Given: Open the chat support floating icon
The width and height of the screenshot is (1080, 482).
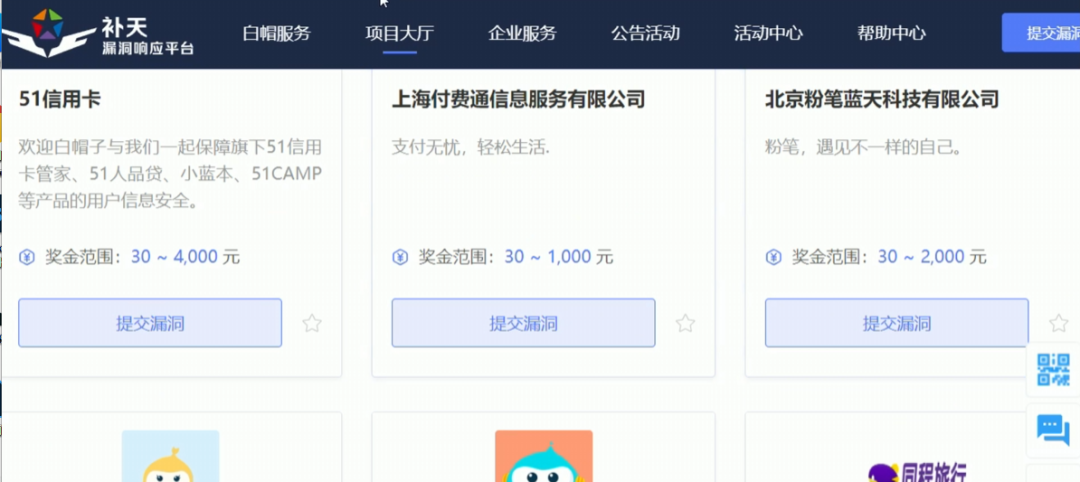Looking at the screenshot, I should (x=1054, y=431).
